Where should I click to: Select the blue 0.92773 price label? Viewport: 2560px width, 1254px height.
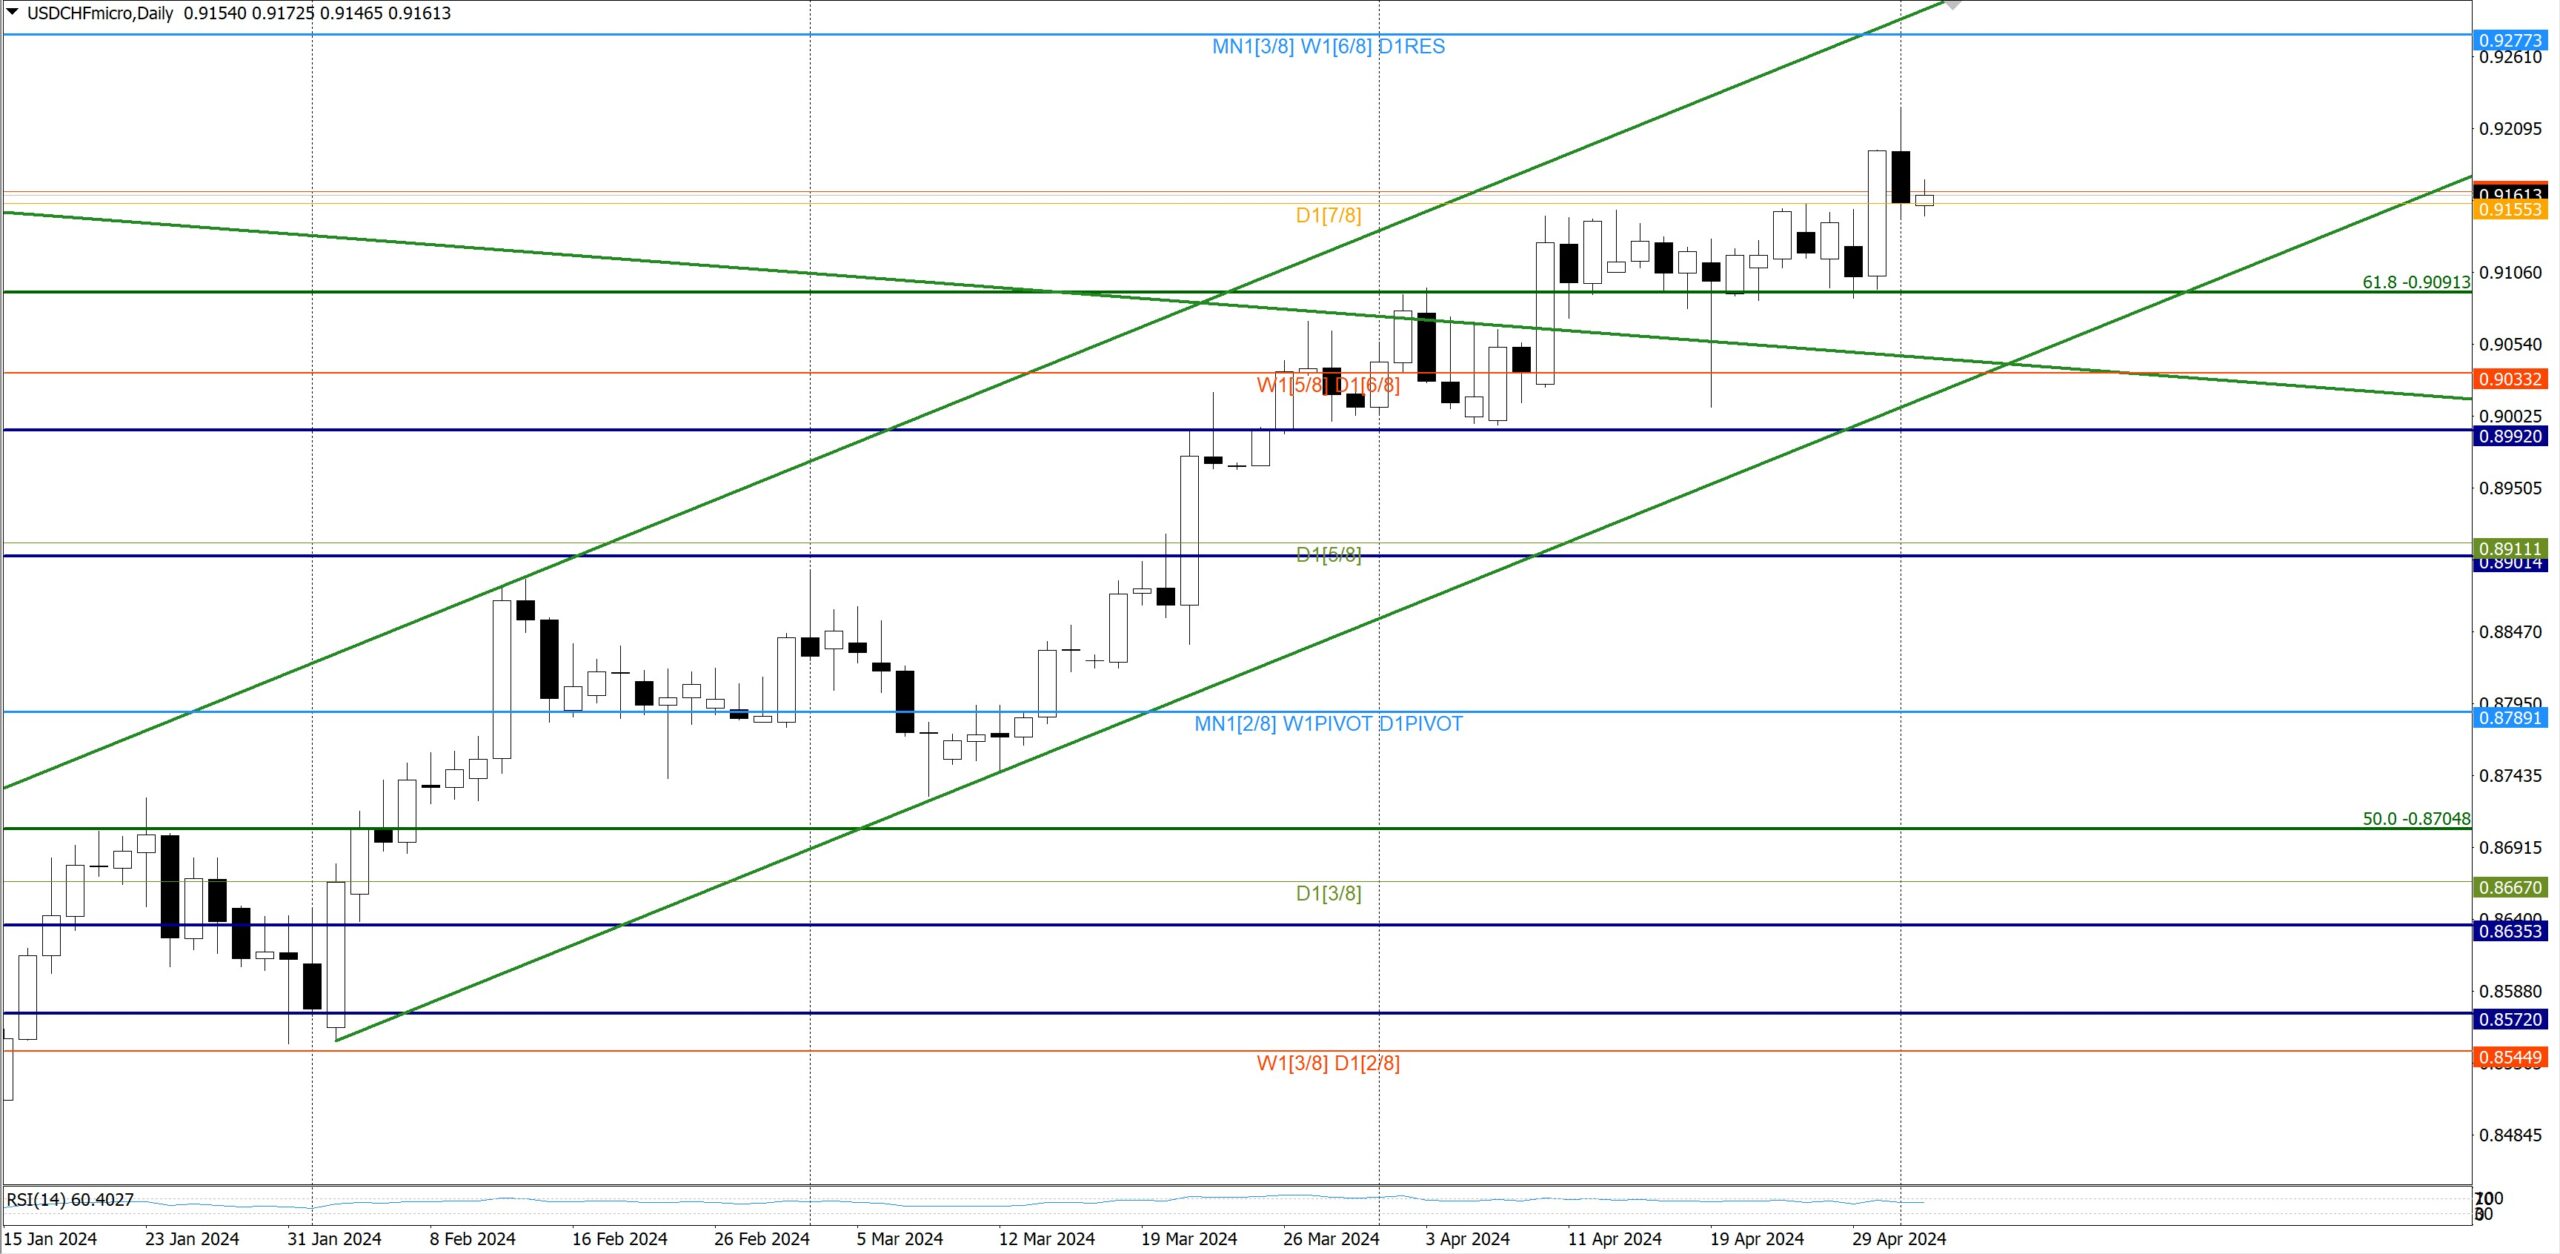(x=2509, y=40)
